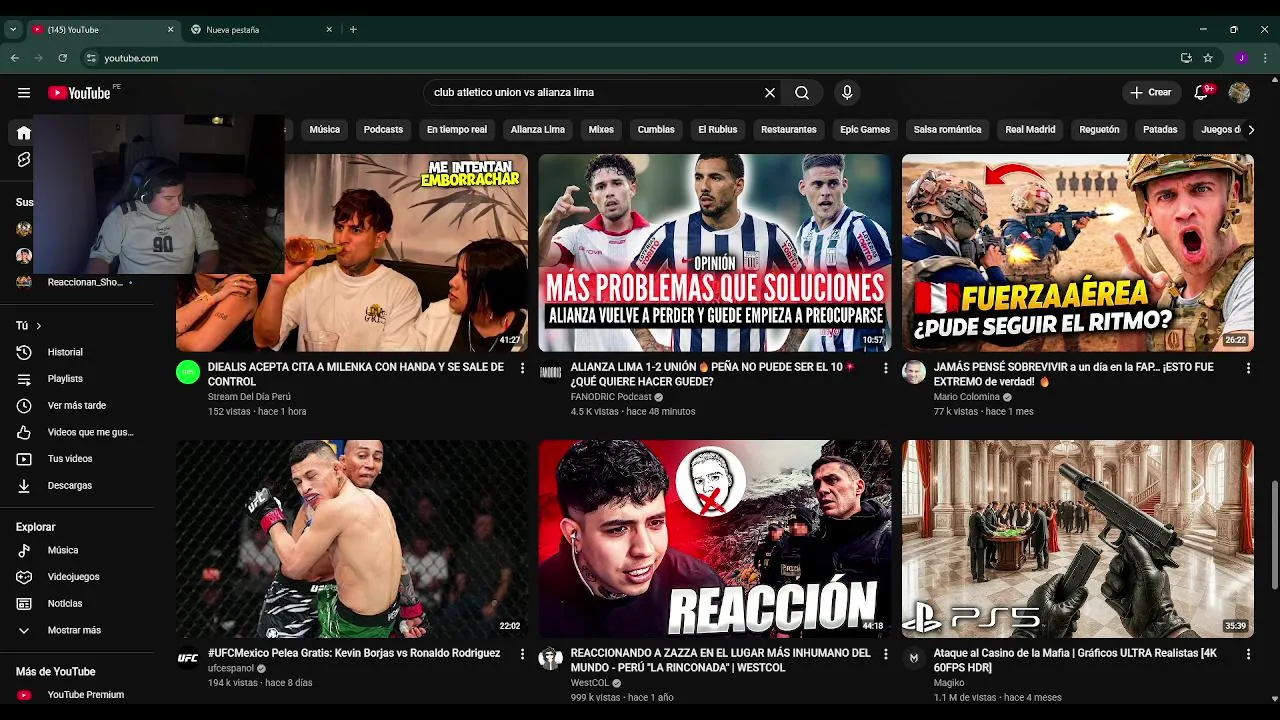Open a new browser tab with plus
The height and width of the screenshot is (720, 1280).
pos(353,30)
